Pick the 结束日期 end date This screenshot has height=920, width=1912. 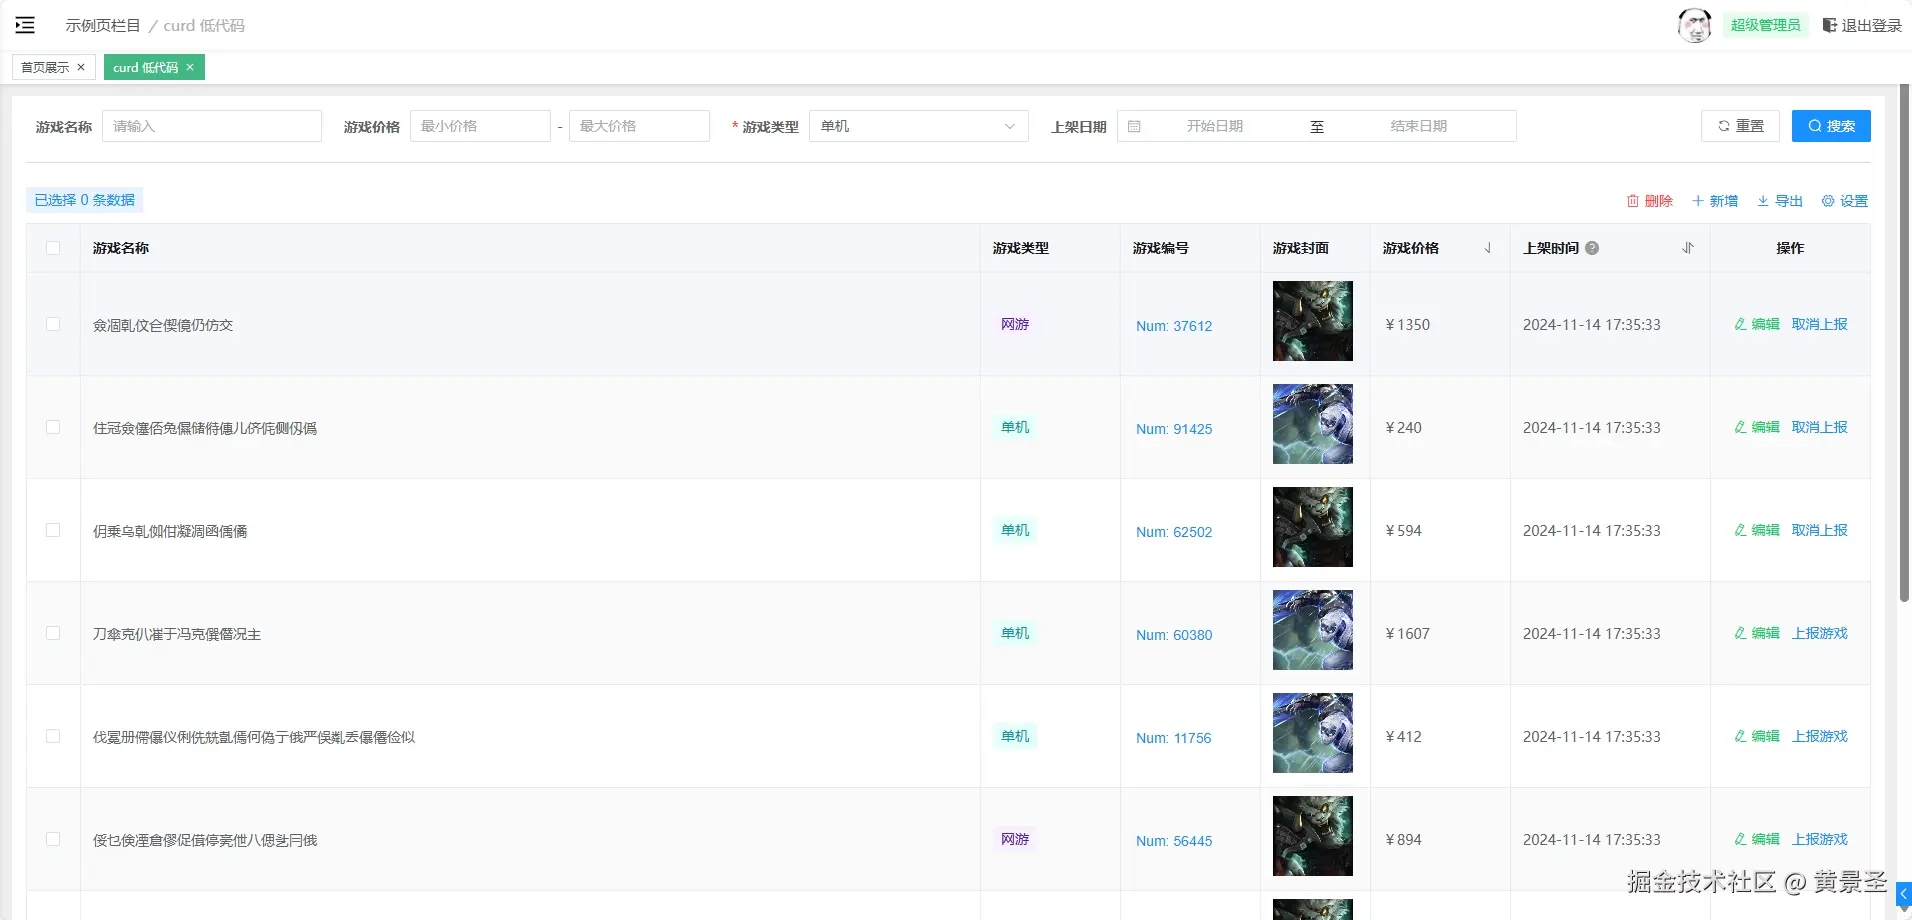pos(1418,126)
